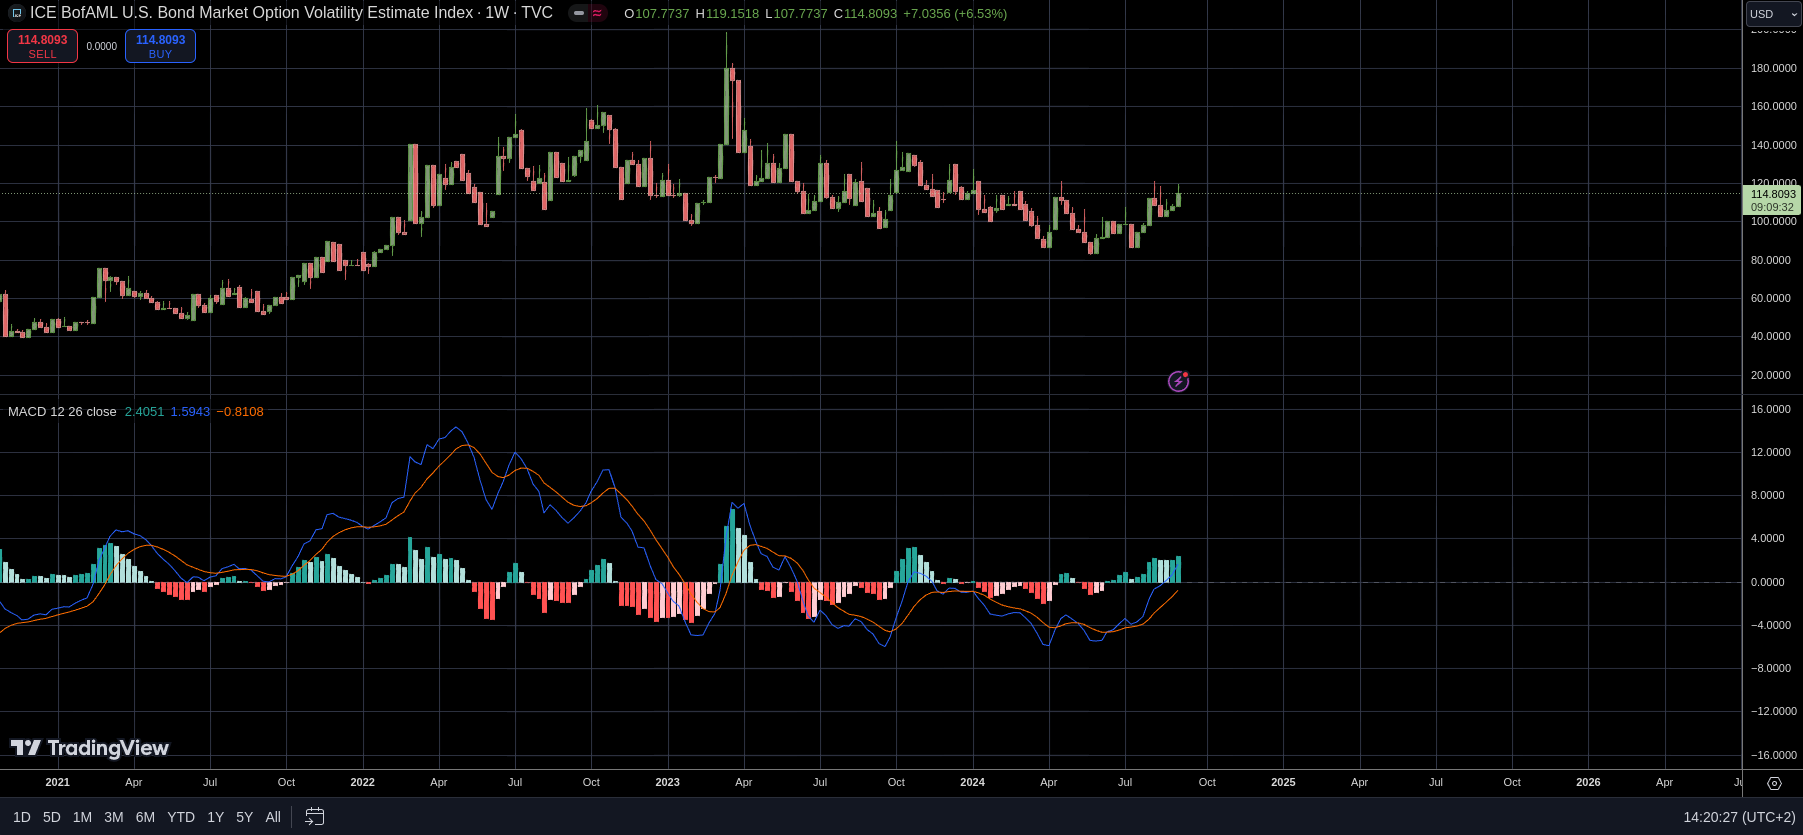Click the symbol icon before the chart title
1803x835 pixels.
click(x=16, y=14)
